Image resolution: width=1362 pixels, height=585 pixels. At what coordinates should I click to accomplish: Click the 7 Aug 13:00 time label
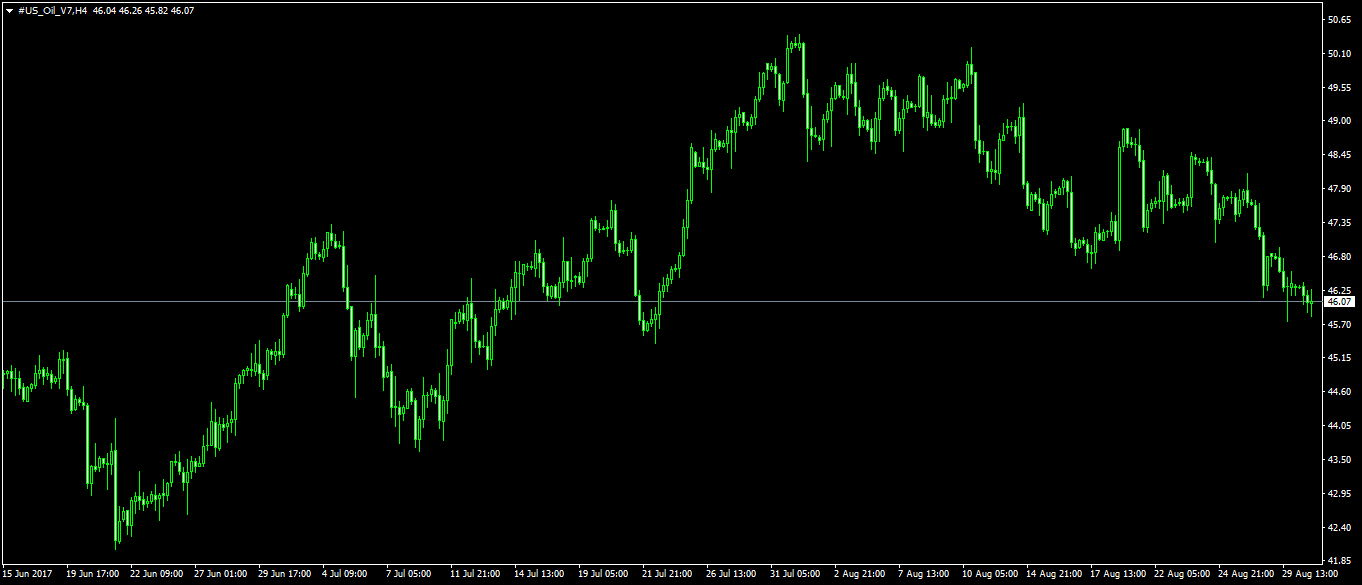click(x=922, y=575)
